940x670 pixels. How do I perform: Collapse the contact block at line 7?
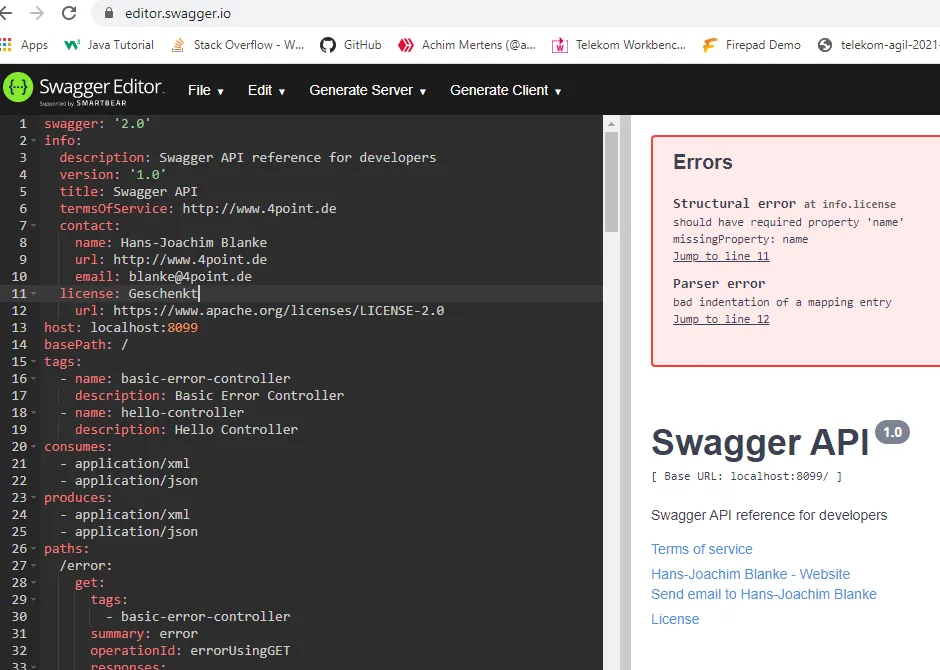[34, 225]
